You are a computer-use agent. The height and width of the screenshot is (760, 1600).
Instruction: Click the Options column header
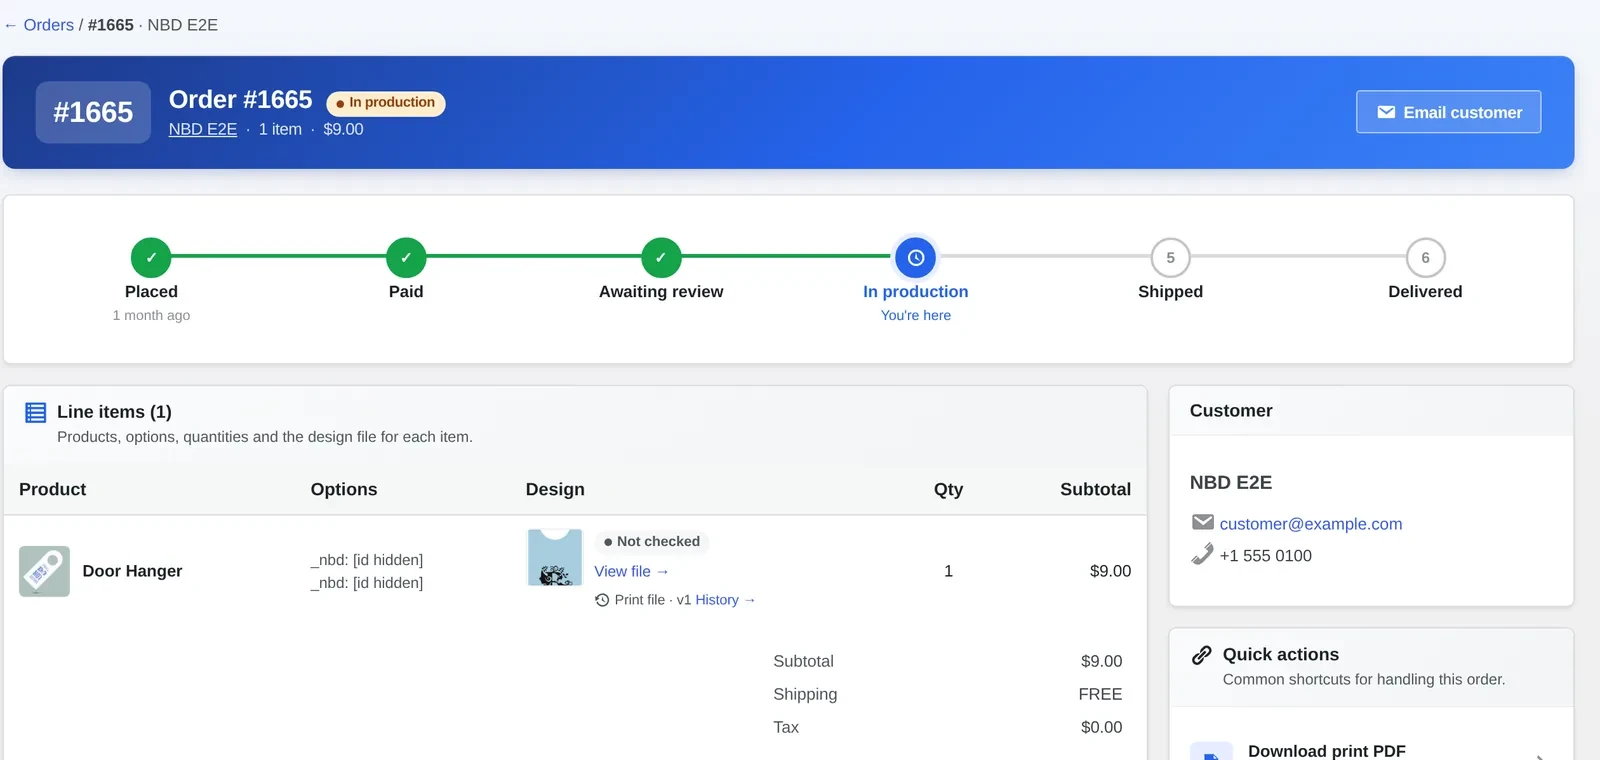344,489
